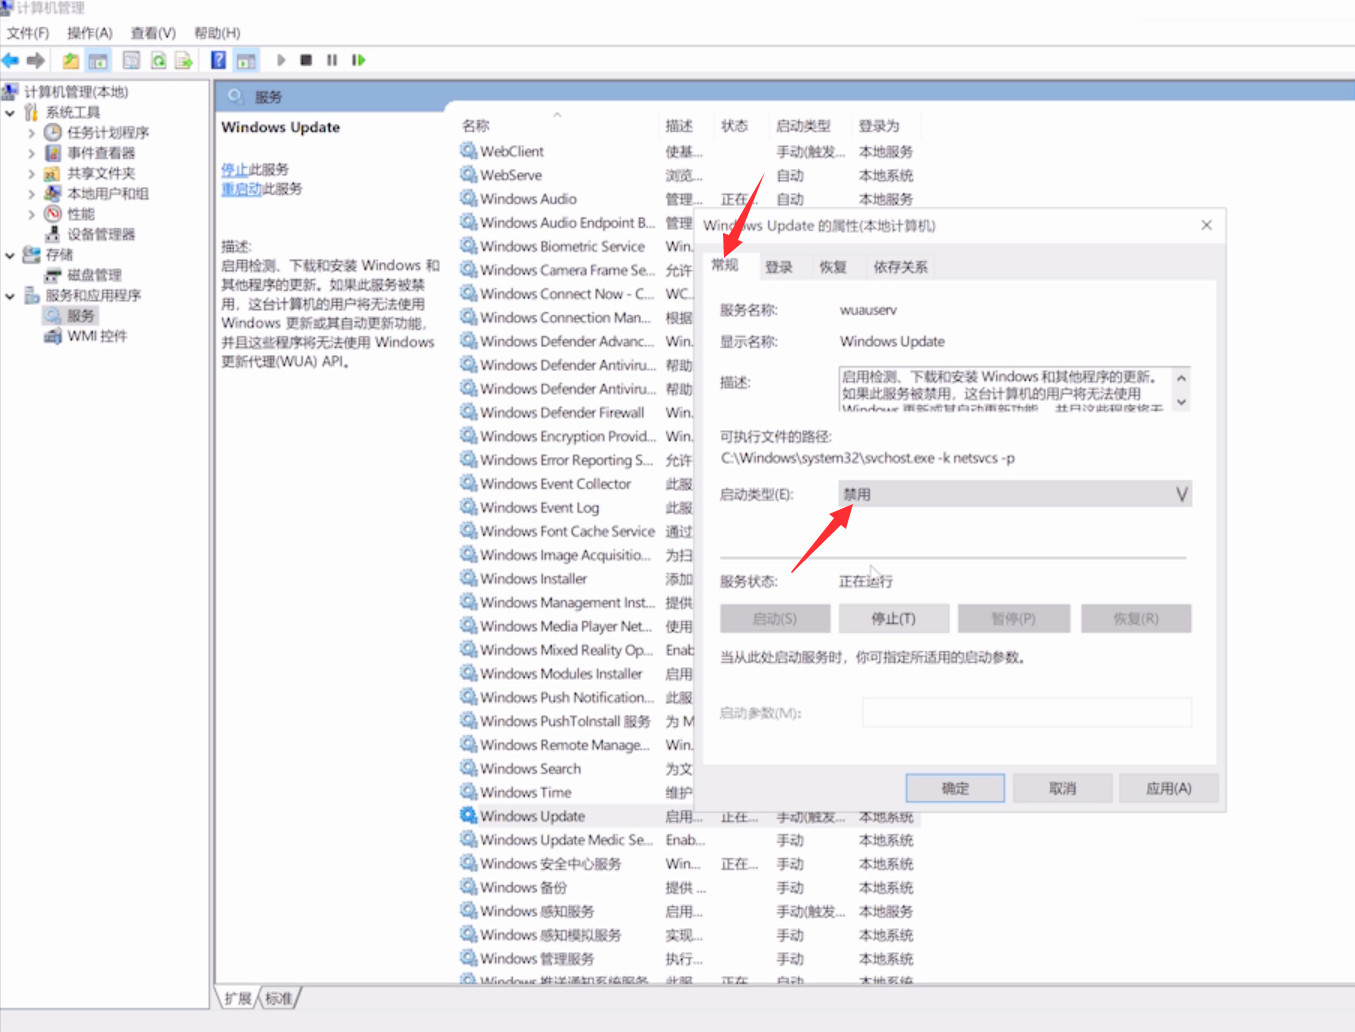Click the Stop service square icon

coord(306,61)
